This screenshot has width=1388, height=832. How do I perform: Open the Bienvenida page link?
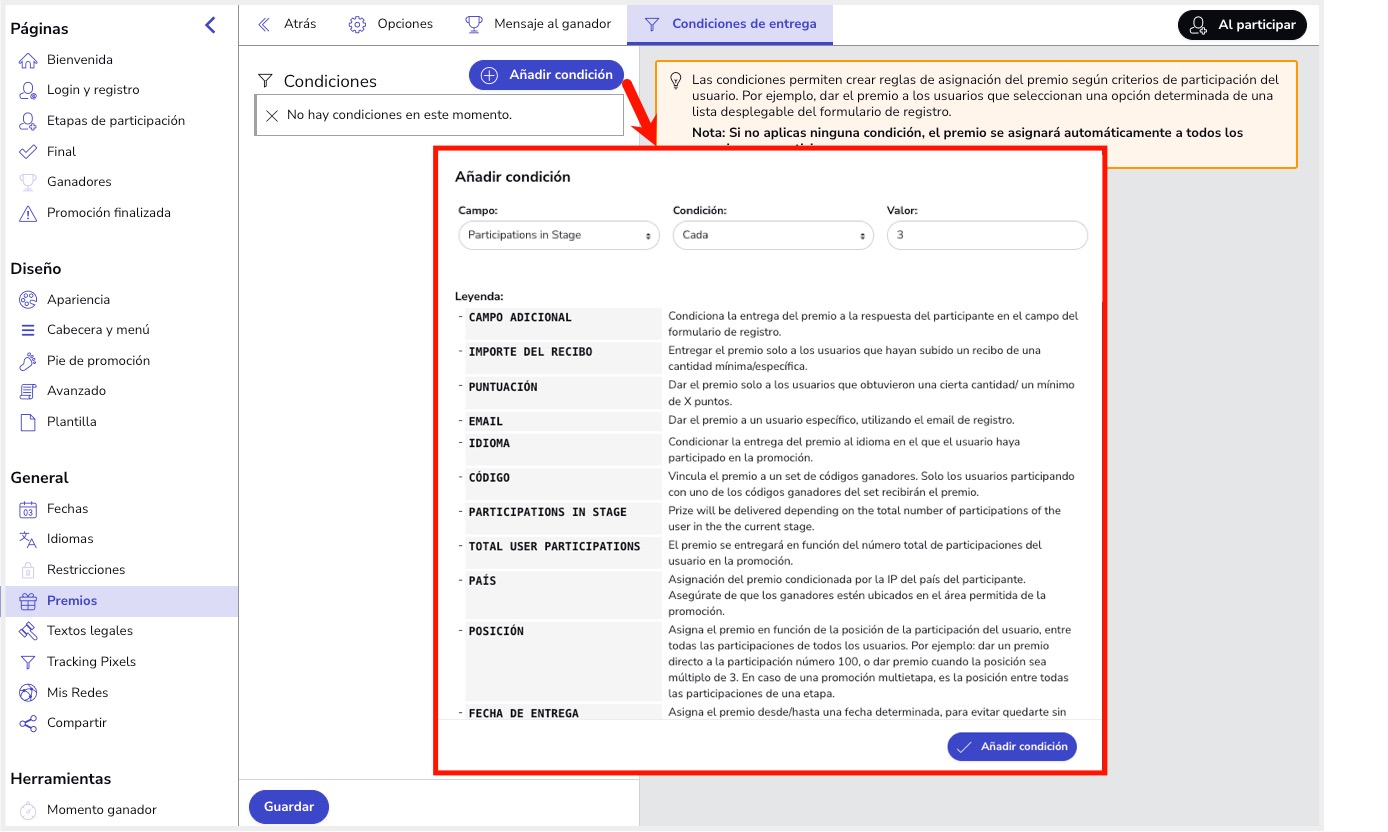80,60
